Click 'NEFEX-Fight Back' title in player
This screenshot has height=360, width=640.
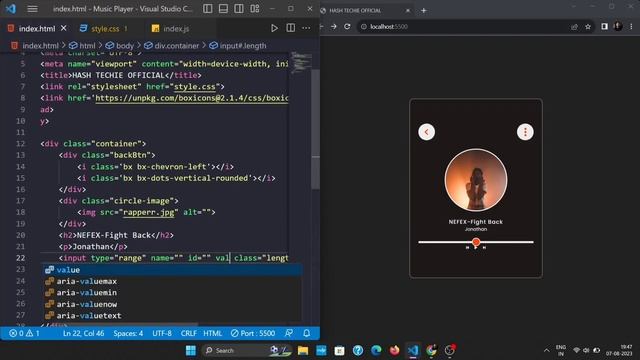click(x=476, y=222)
